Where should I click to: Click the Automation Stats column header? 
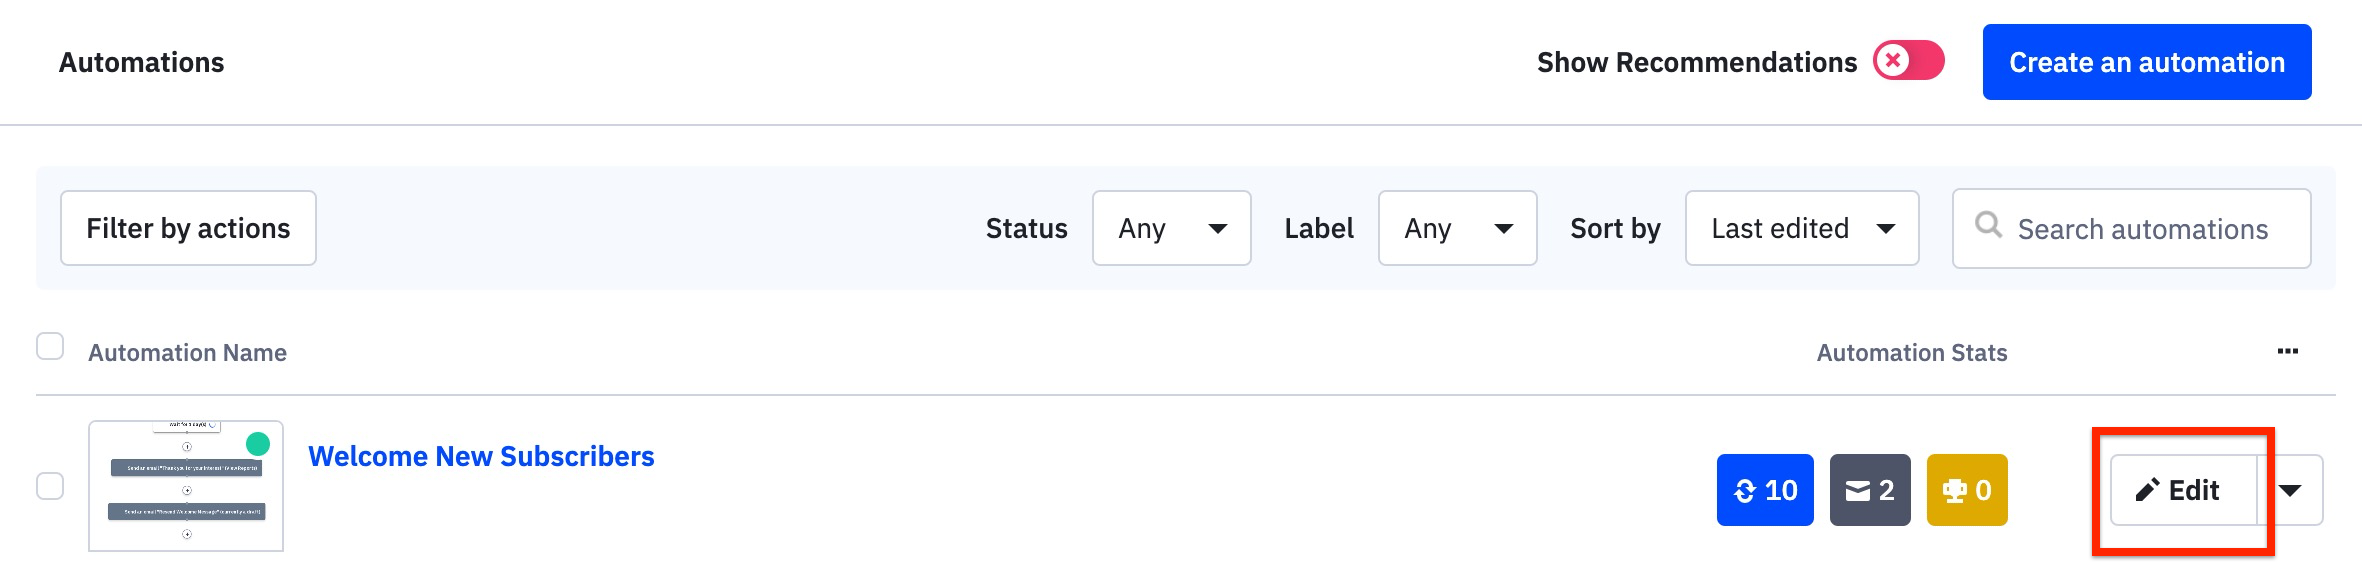coord(1912,353)
